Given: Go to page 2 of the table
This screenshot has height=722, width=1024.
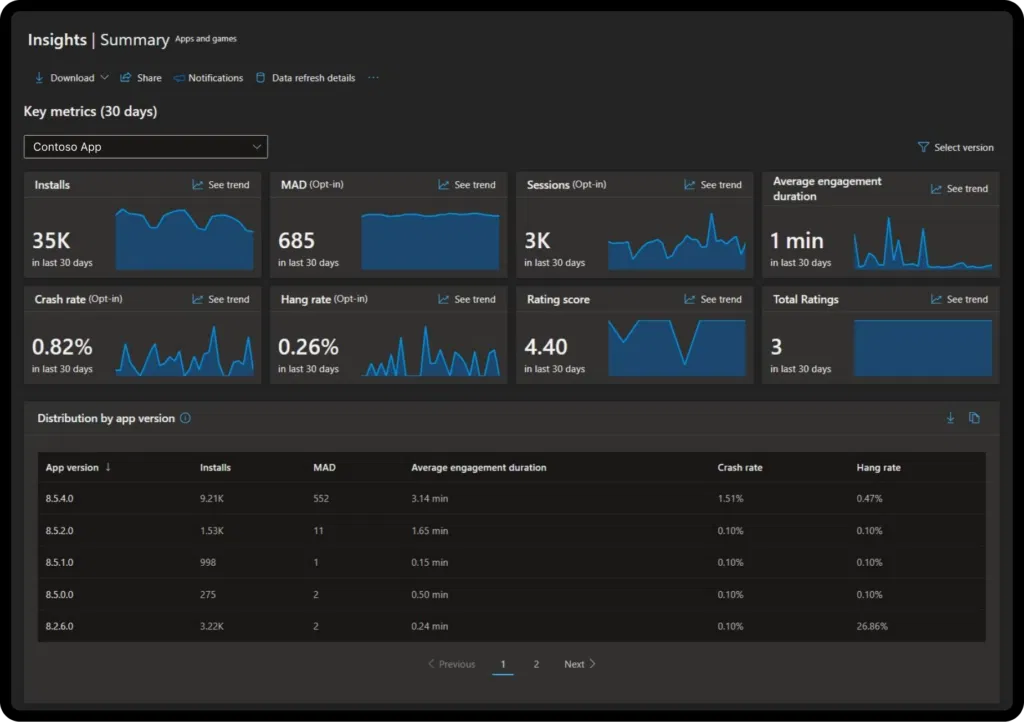Looking at the screenshot, I should [x=536, y=664].
